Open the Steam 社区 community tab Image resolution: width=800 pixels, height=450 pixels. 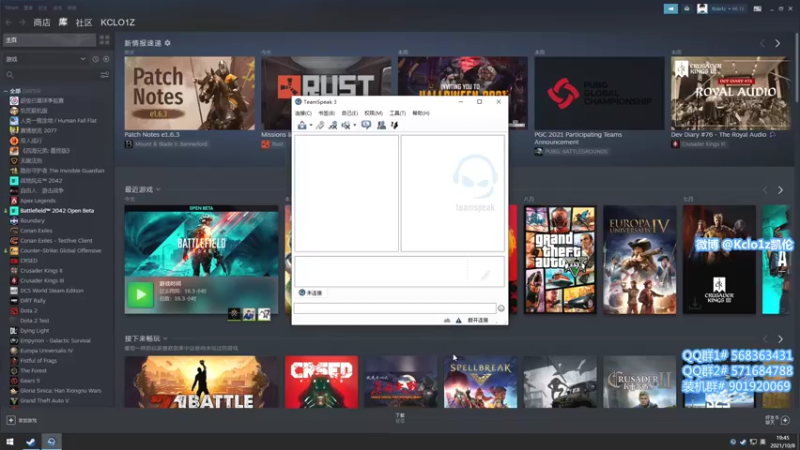(x=84, y=22)
